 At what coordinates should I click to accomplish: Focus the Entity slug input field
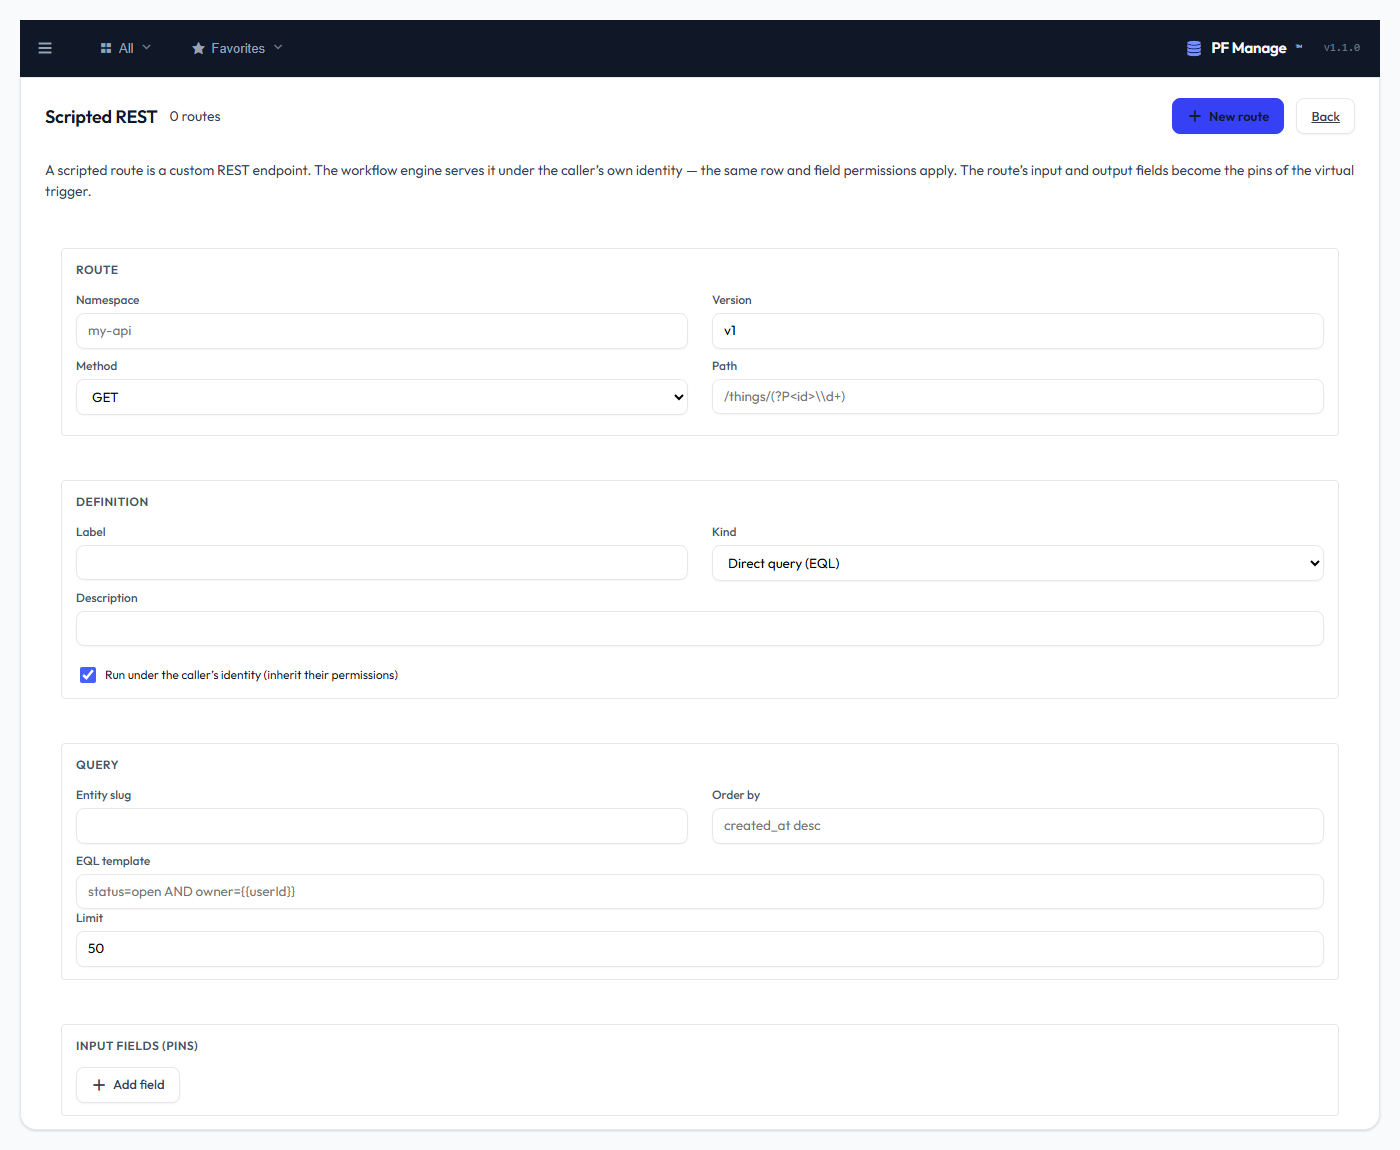[382, 826]
